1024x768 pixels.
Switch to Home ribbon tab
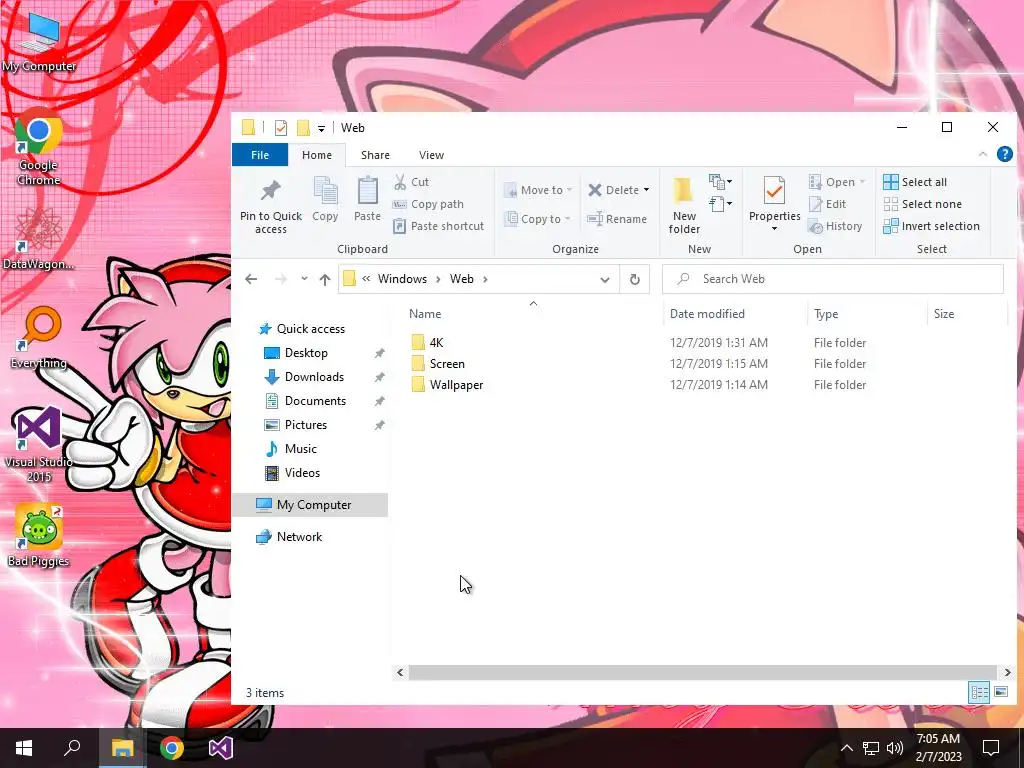pos(317,155)
